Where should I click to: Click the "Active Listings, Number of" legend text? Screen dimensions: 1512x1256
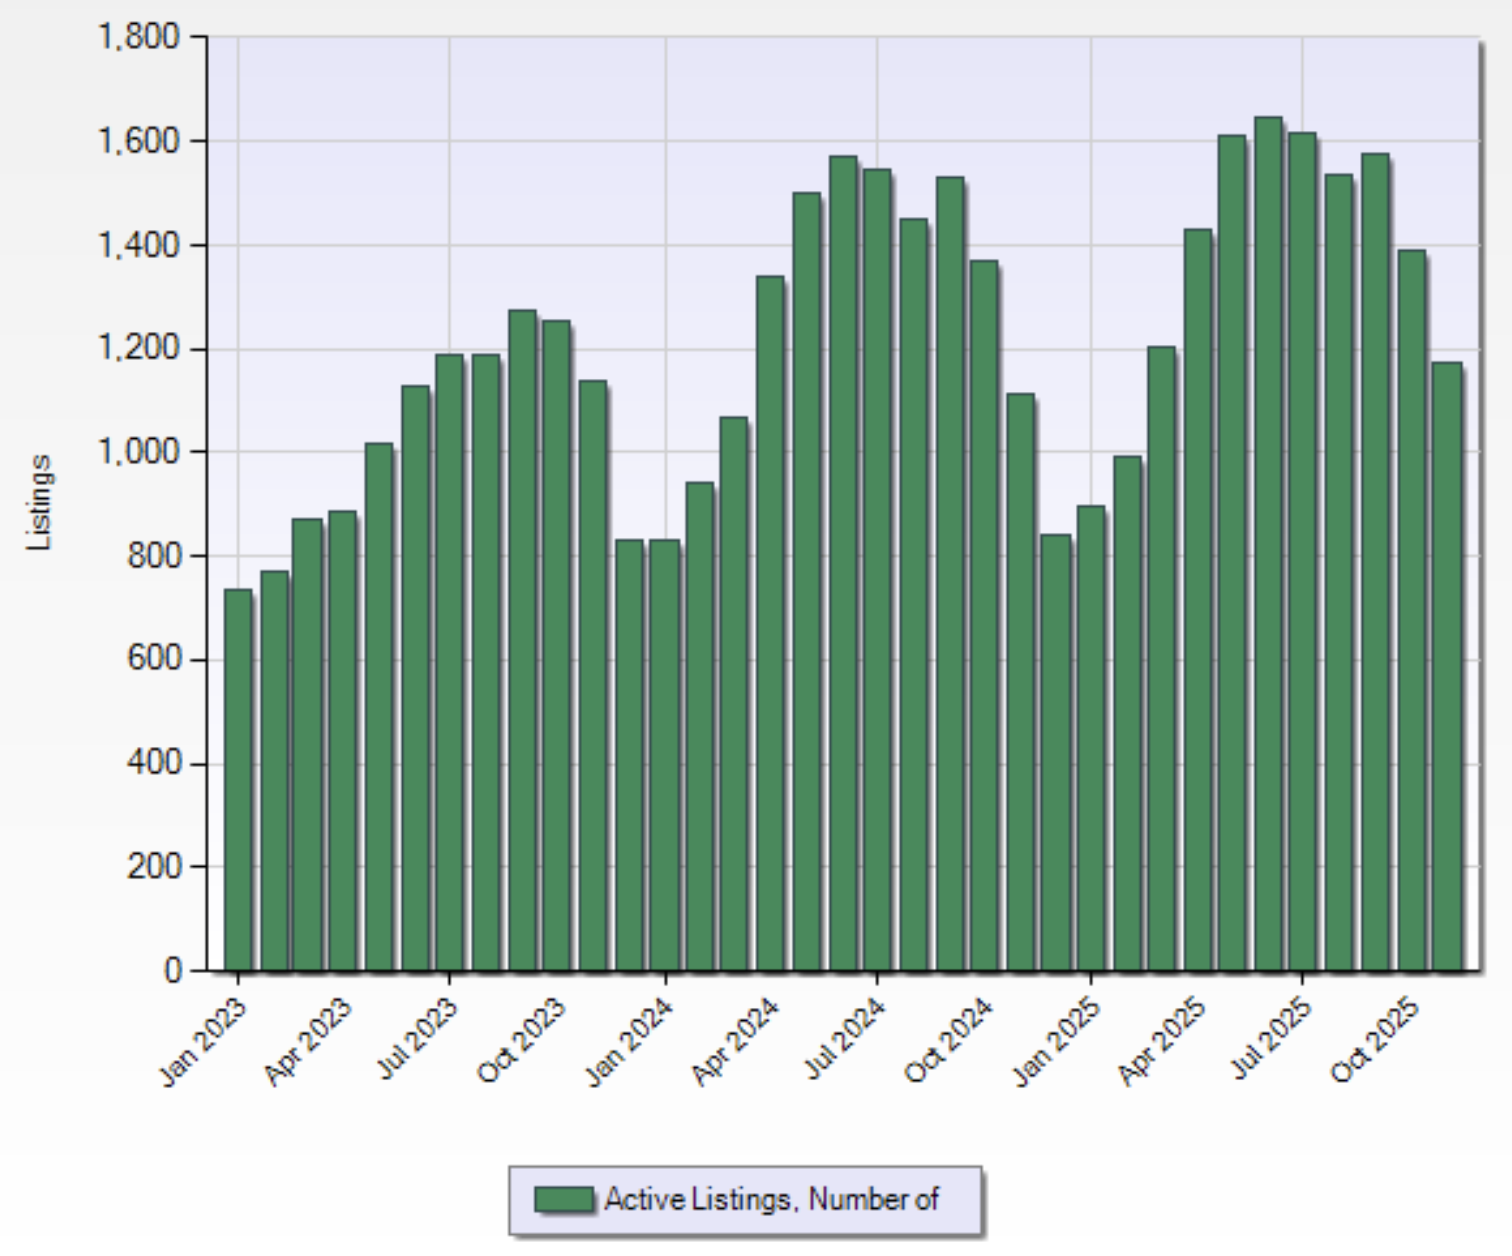pos(771,1199)
